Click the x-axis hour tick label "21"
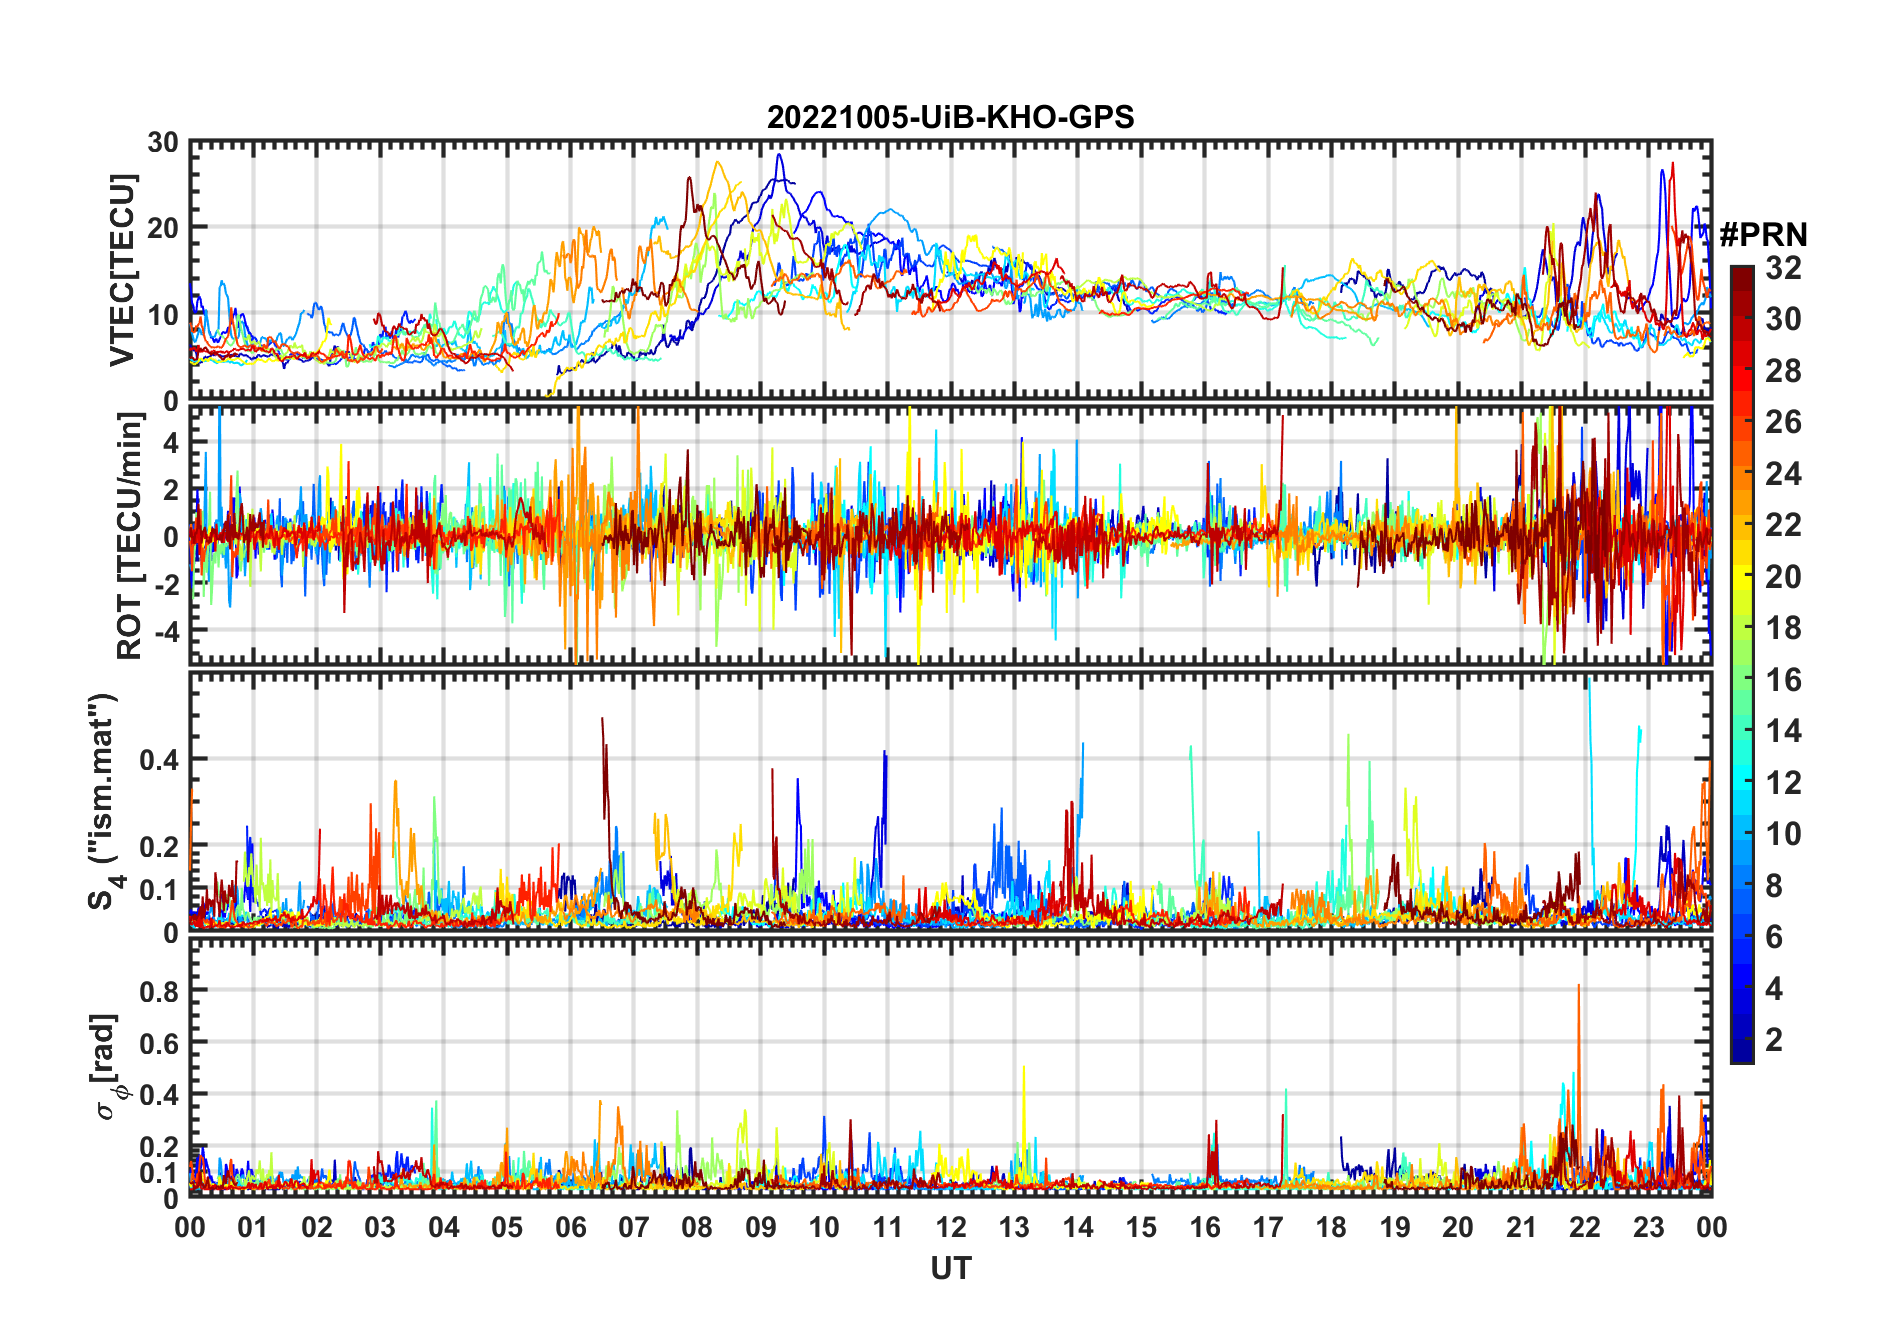 point(1522,1228)
